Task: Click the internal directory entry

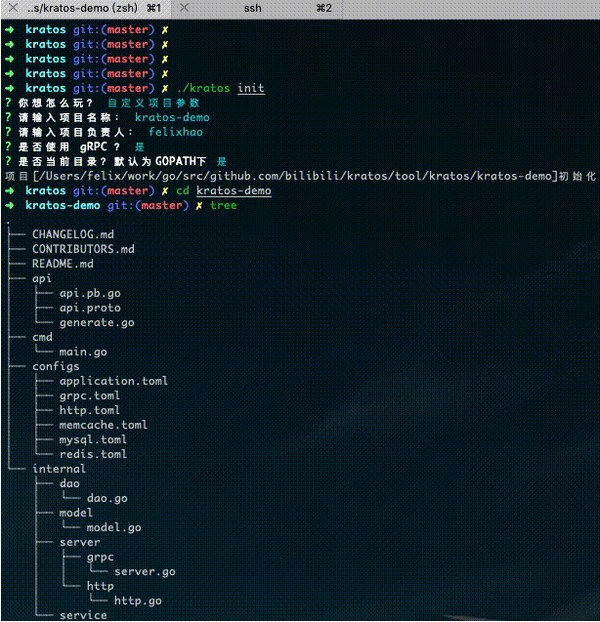Action: tap(59, 468)
